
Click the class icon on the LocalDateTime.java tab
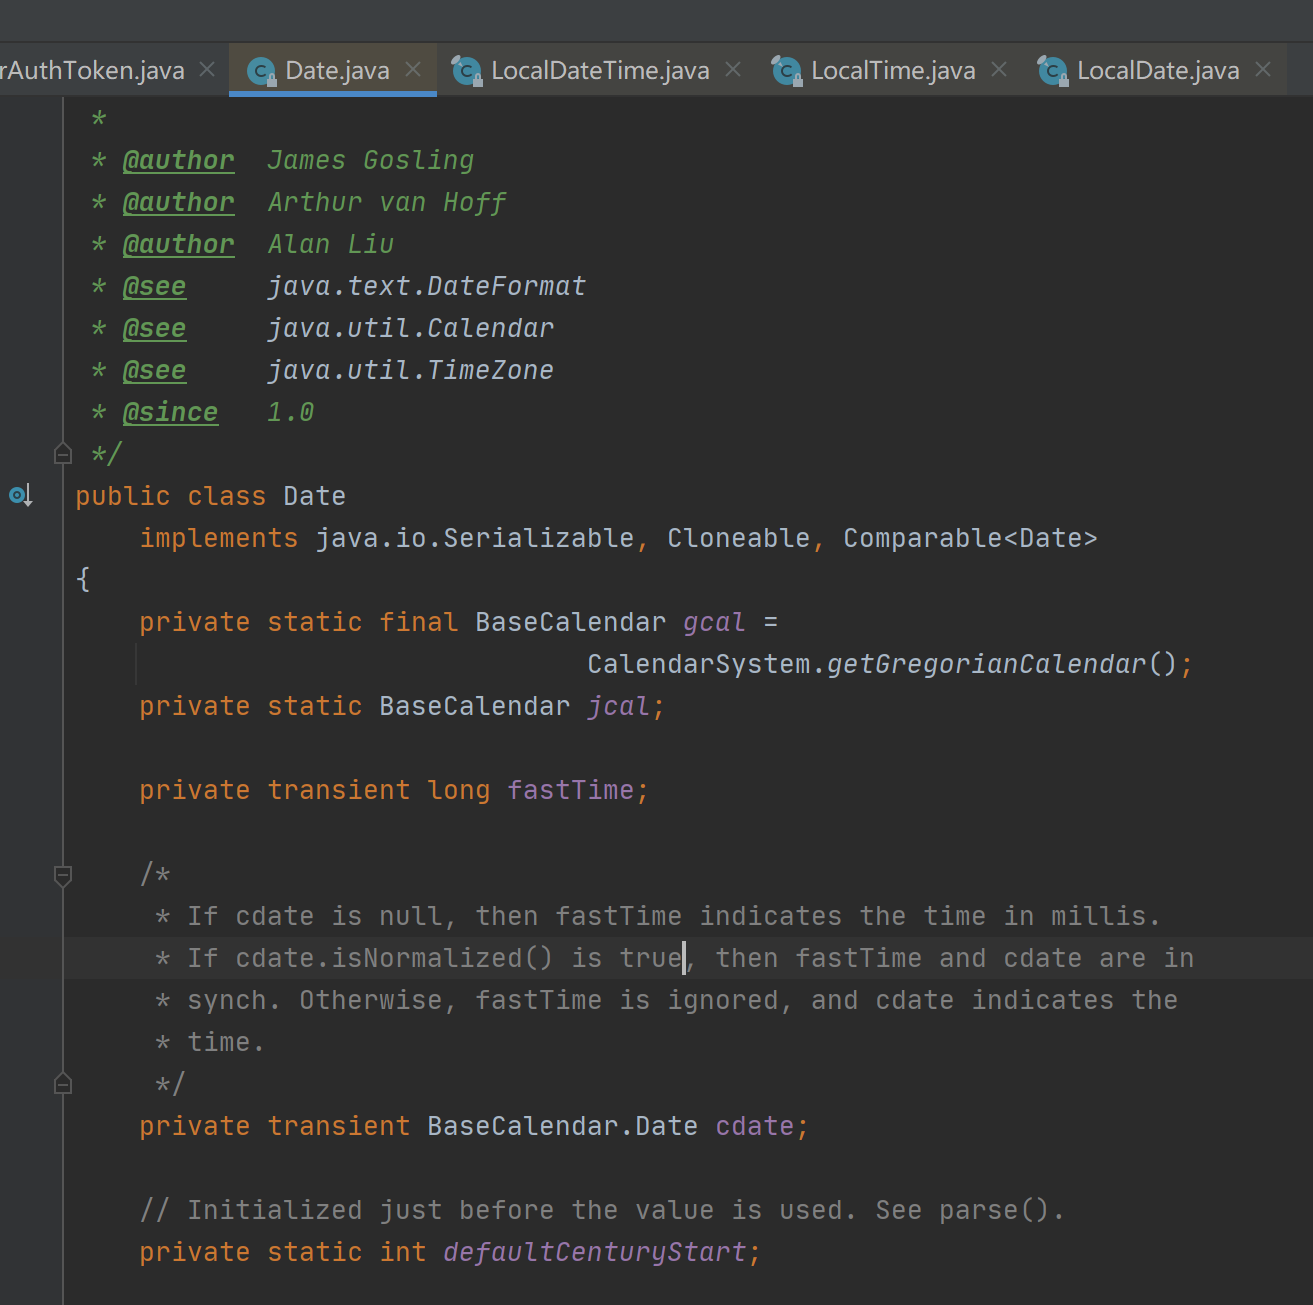(x=466, y=70)
